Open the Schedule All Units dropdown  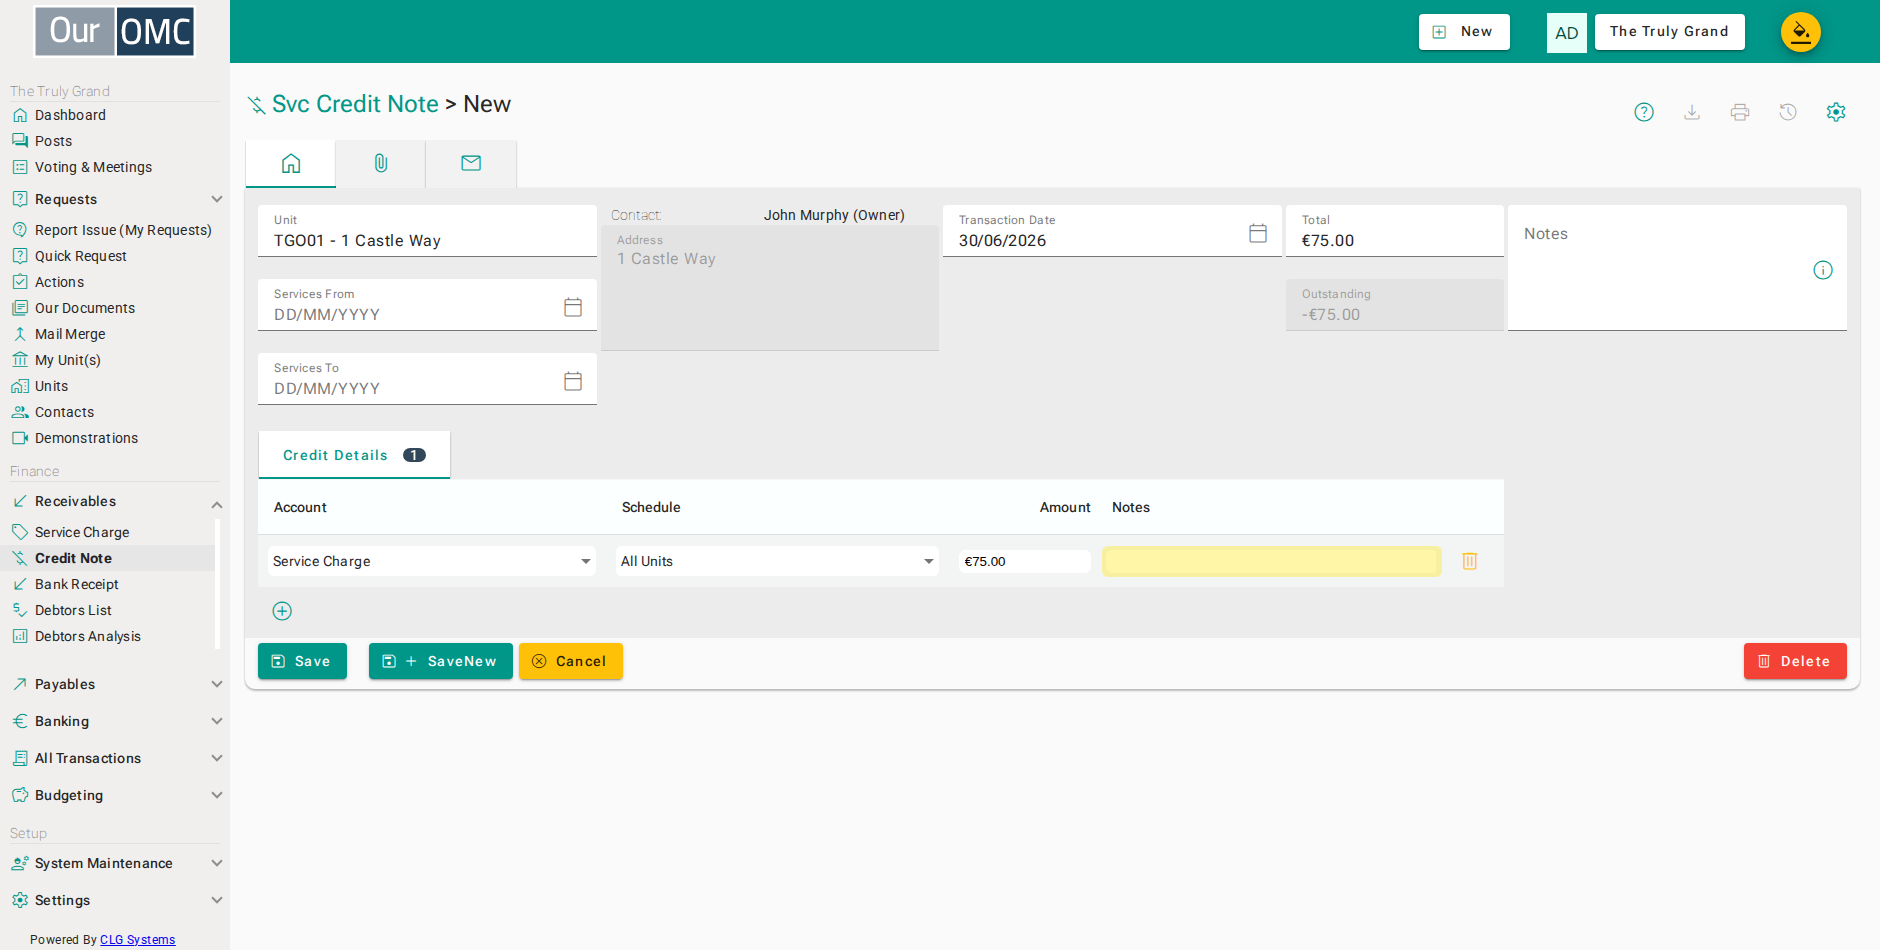pyautogui.click(x=778, y=561)
